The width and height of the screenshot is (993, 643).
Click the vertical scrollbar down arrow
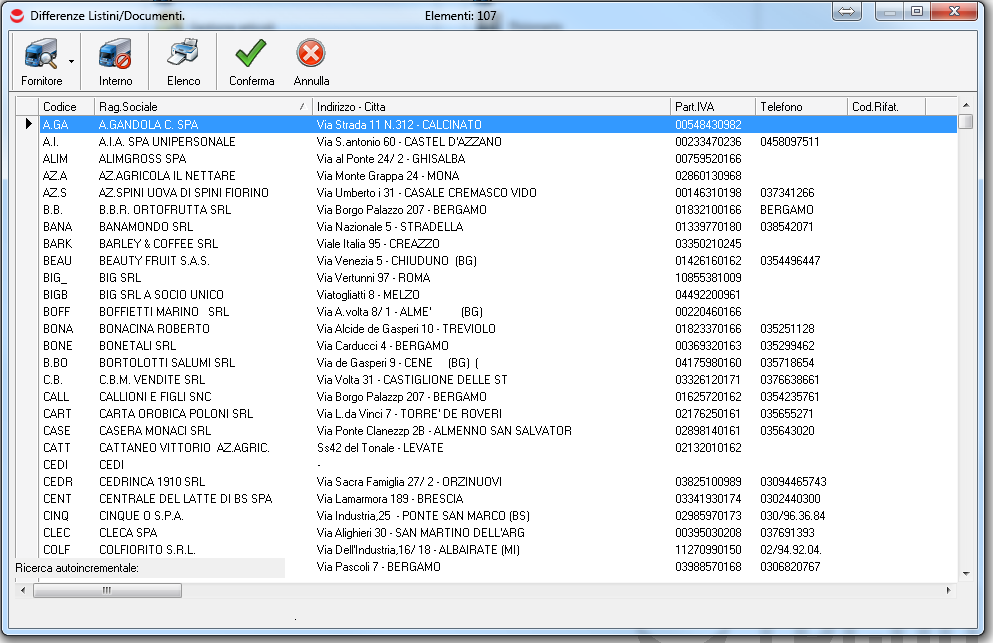coord(965,572)
